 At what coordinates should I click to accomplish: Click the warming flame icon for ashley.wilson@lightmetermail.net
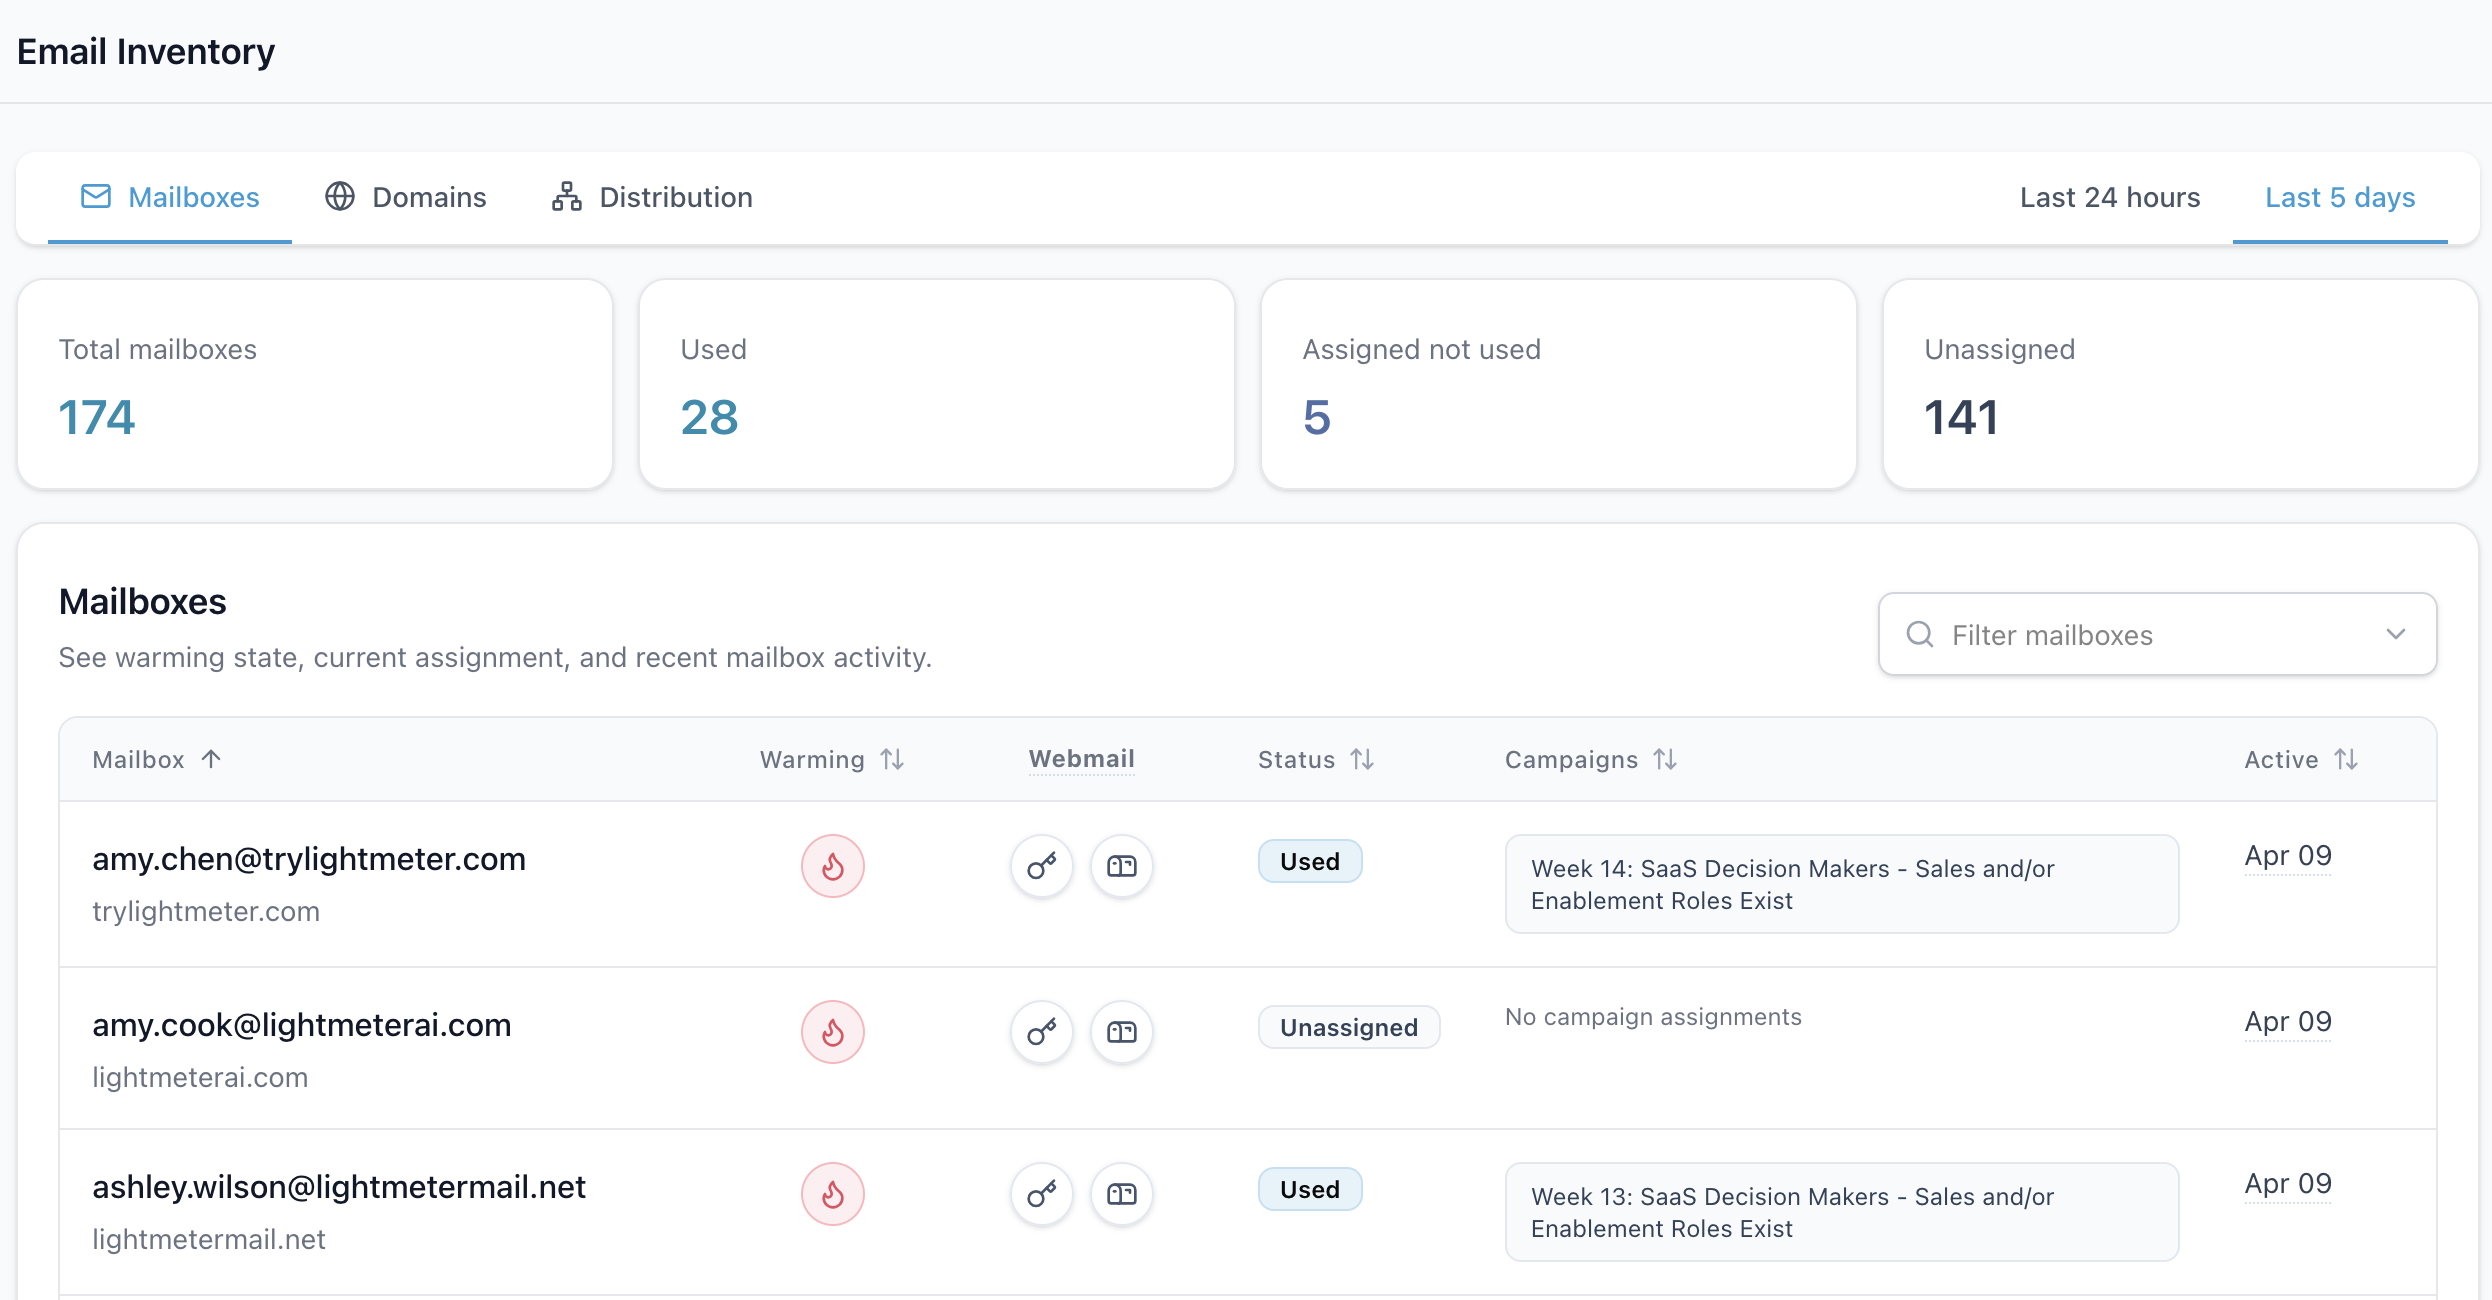(832, 1194)
